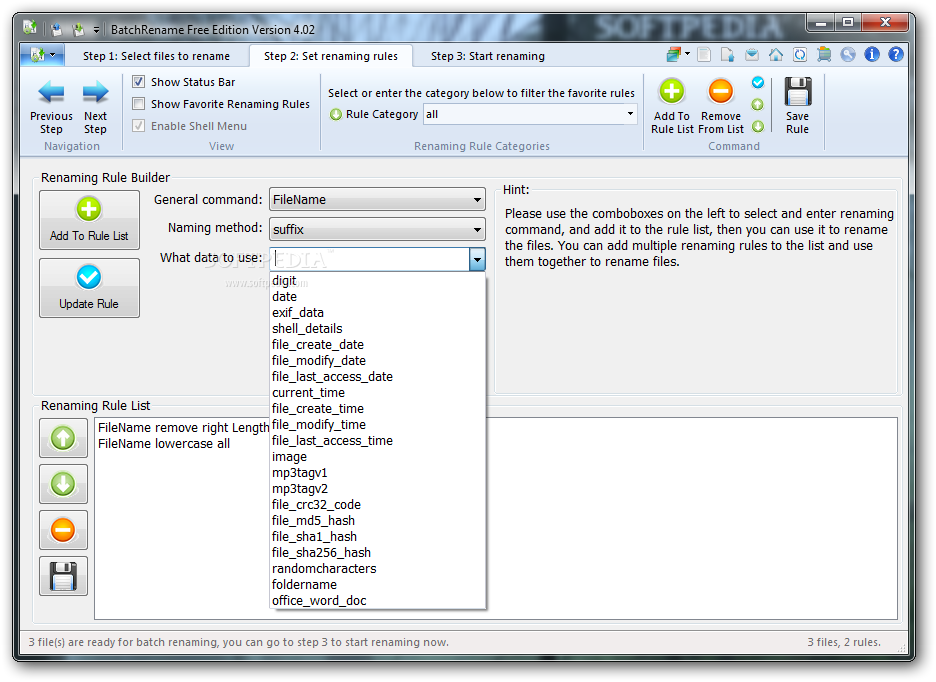936x682 pixels.
Task: Click the key registration icon
Action: [848, 55]
